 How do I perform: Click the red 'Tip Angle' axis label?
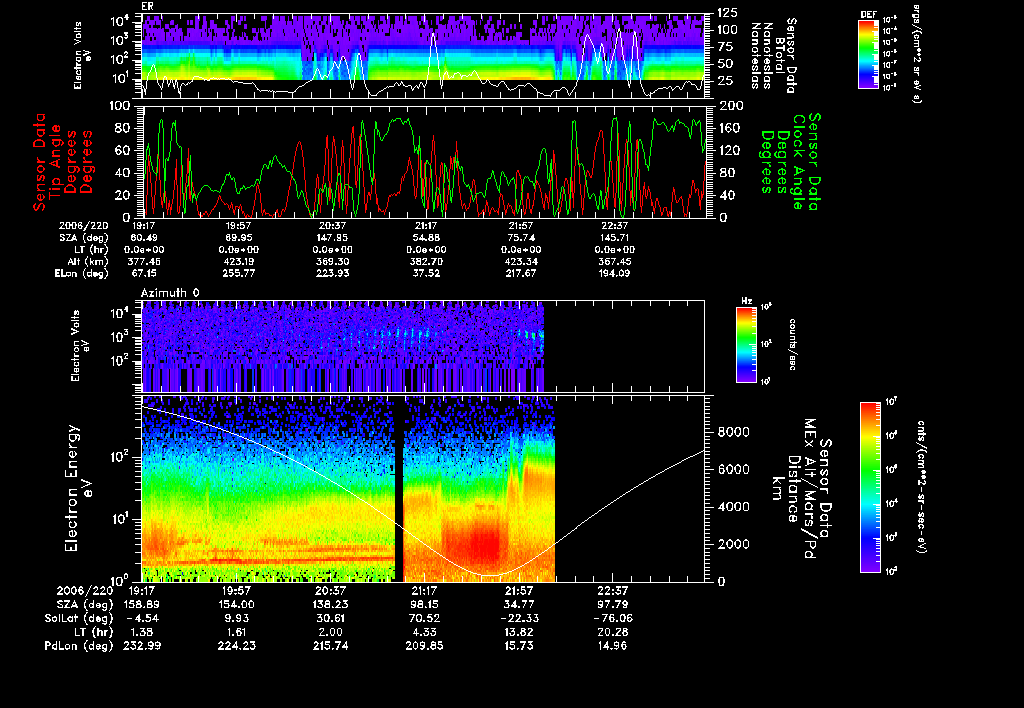pyautogui.click(x=56, y=162)
